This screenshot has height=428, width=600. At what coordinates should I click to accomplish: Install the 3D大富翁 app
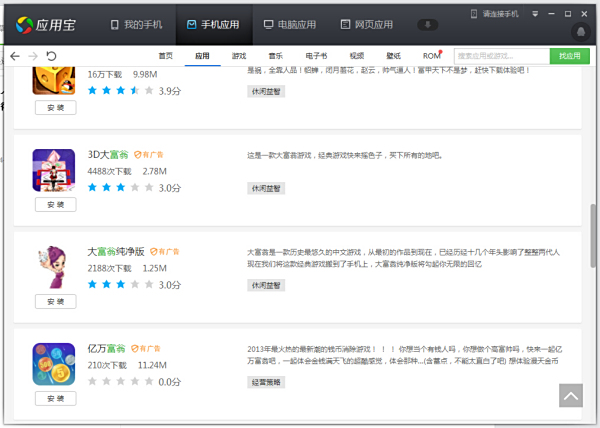click(55, 205)
